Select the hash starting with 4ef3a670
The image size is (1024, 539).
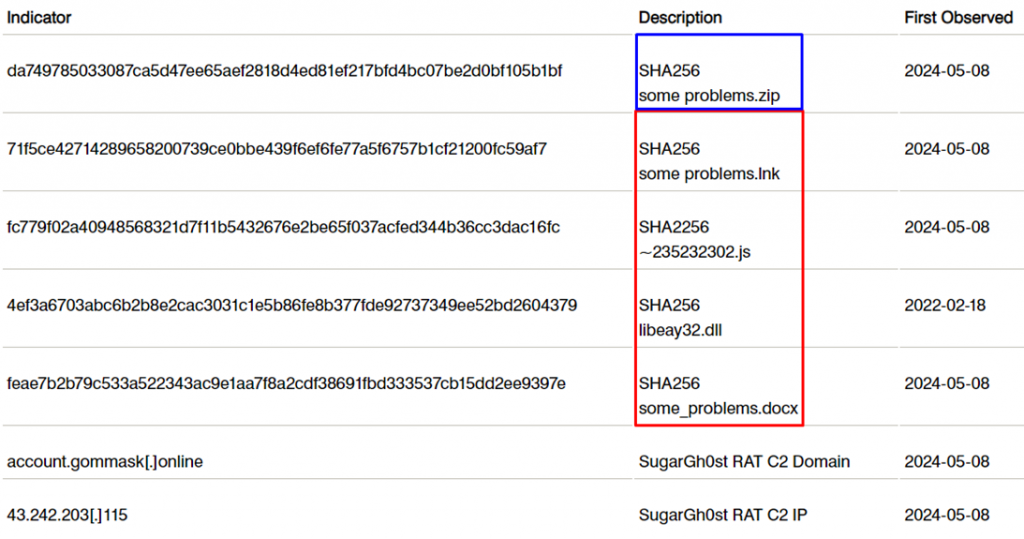[x=292, y=306]
